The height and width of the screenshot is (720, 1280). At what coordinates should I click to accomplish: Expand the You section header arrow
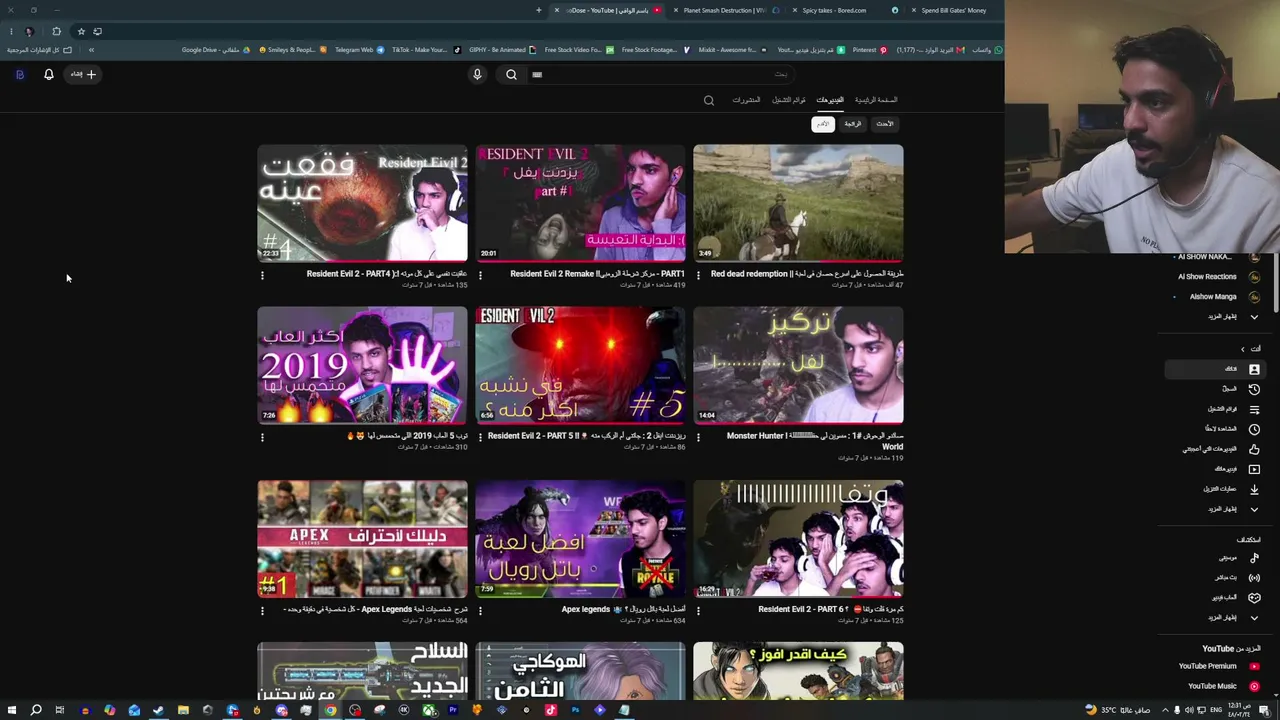1243,349
